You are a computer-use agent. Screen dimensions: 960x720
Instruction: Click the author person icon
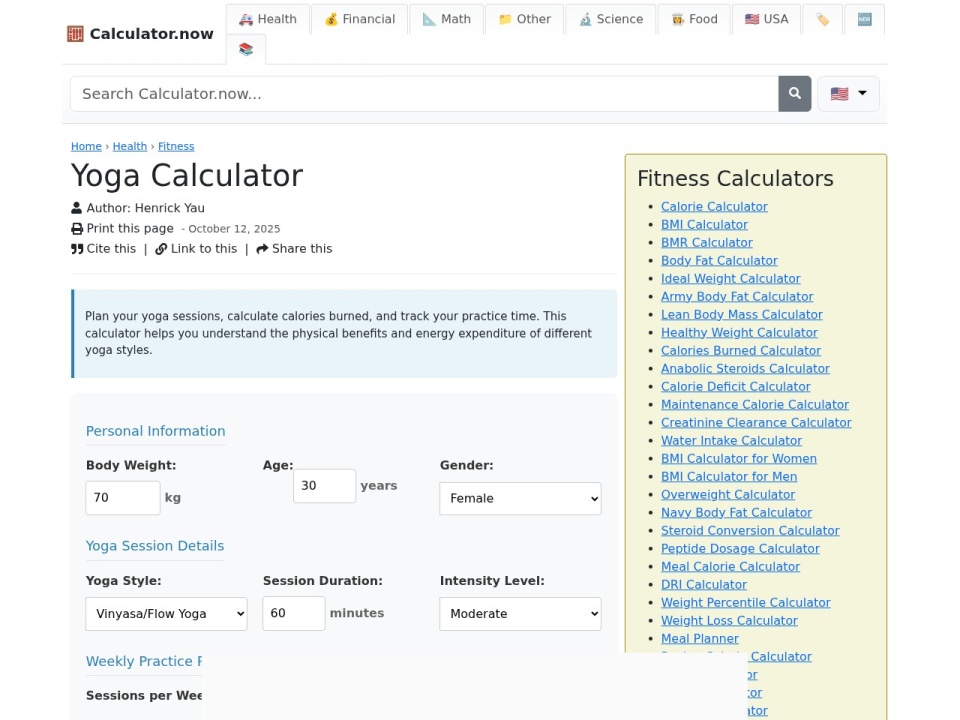pos(77,208)
